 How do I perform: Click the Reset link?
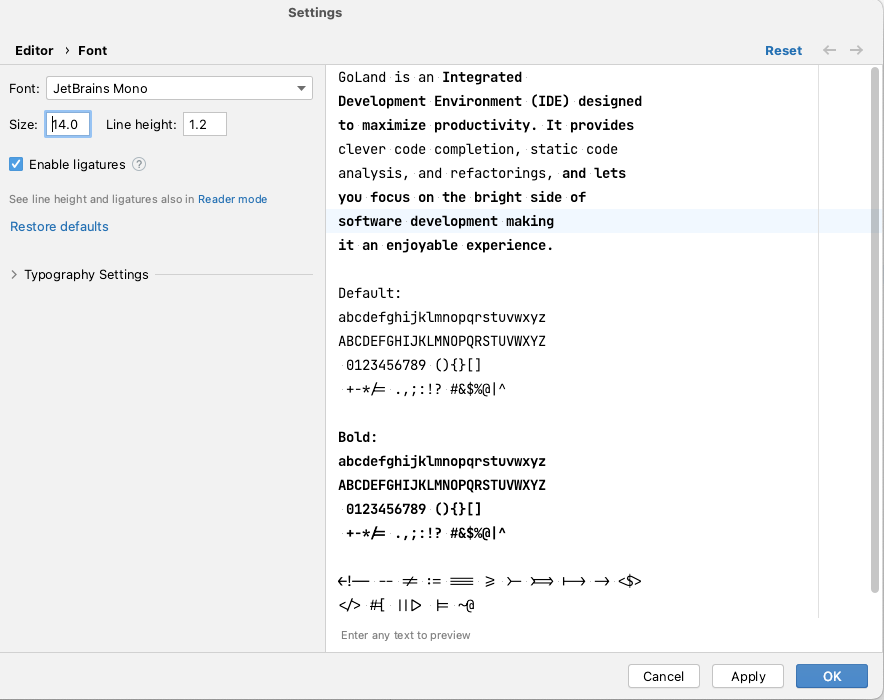click(783, 50)
